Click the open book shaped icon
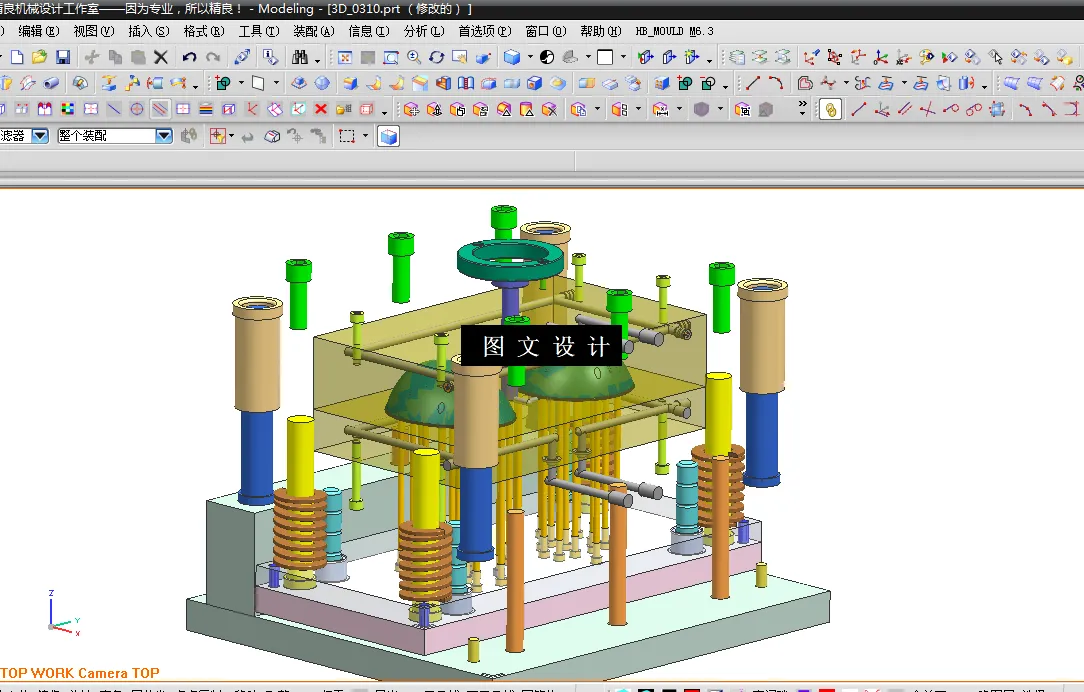The image size is (1084, 692). pos(466,84)
